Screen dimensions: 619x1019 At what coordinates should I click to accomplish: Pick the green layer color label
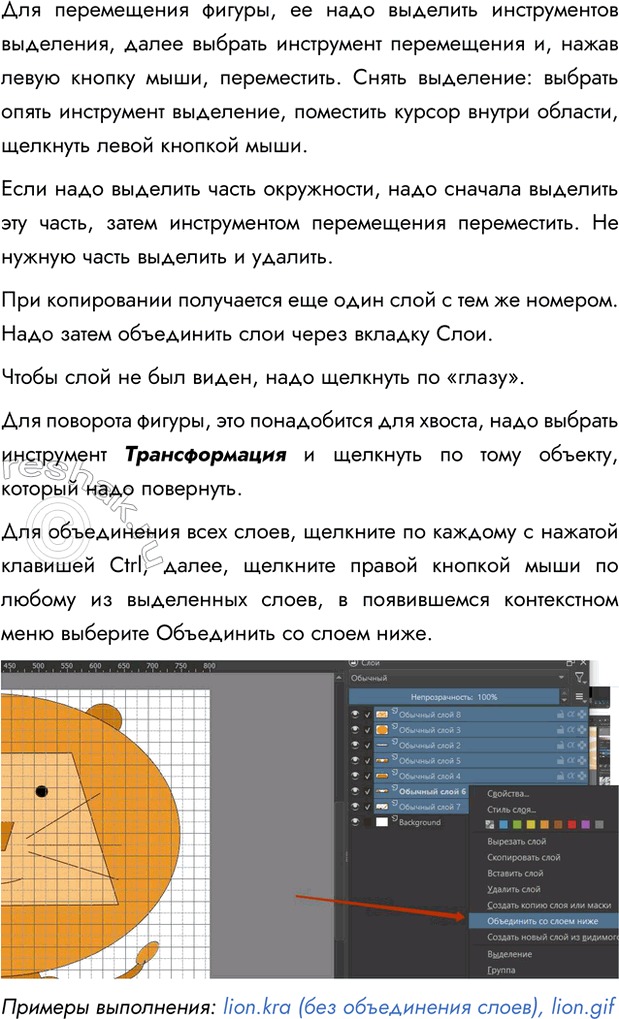click(517, 824)
